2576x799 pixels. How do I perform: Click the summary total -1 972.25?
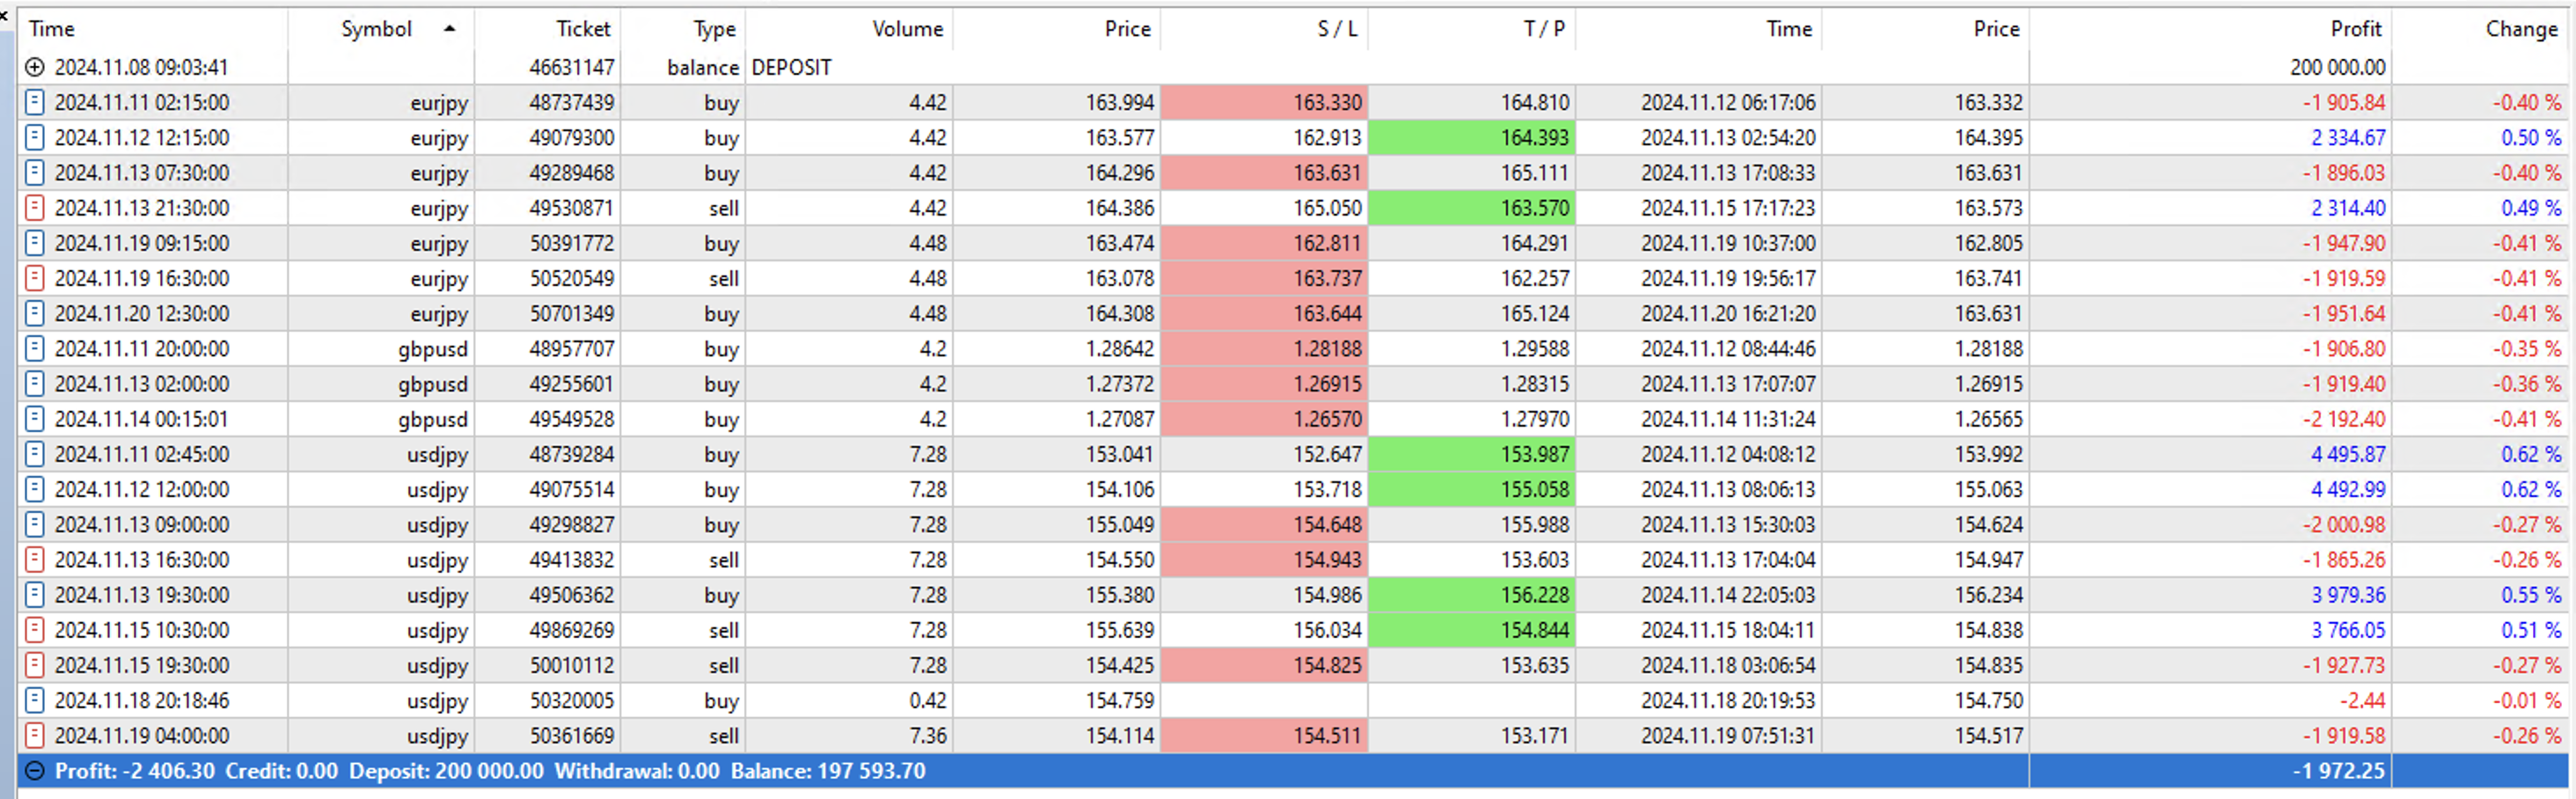(2339, 771)
